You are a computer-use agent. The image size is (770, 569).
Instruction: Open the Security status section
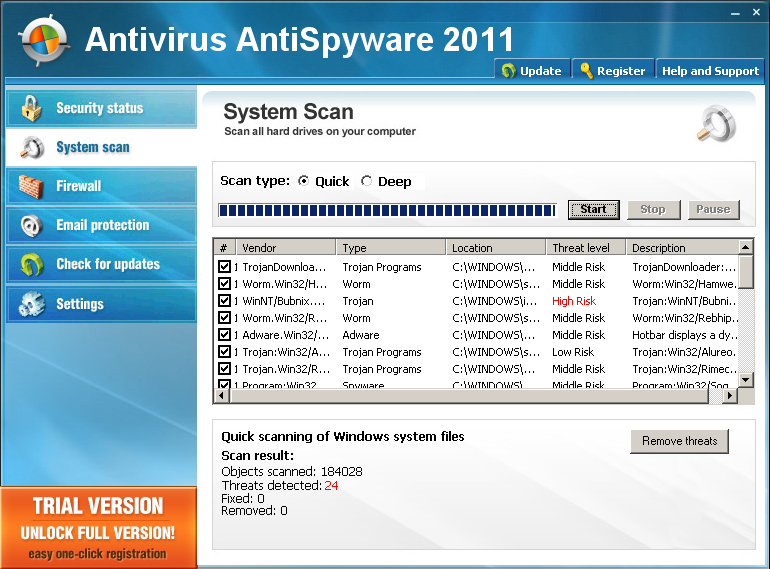(101, 108)
